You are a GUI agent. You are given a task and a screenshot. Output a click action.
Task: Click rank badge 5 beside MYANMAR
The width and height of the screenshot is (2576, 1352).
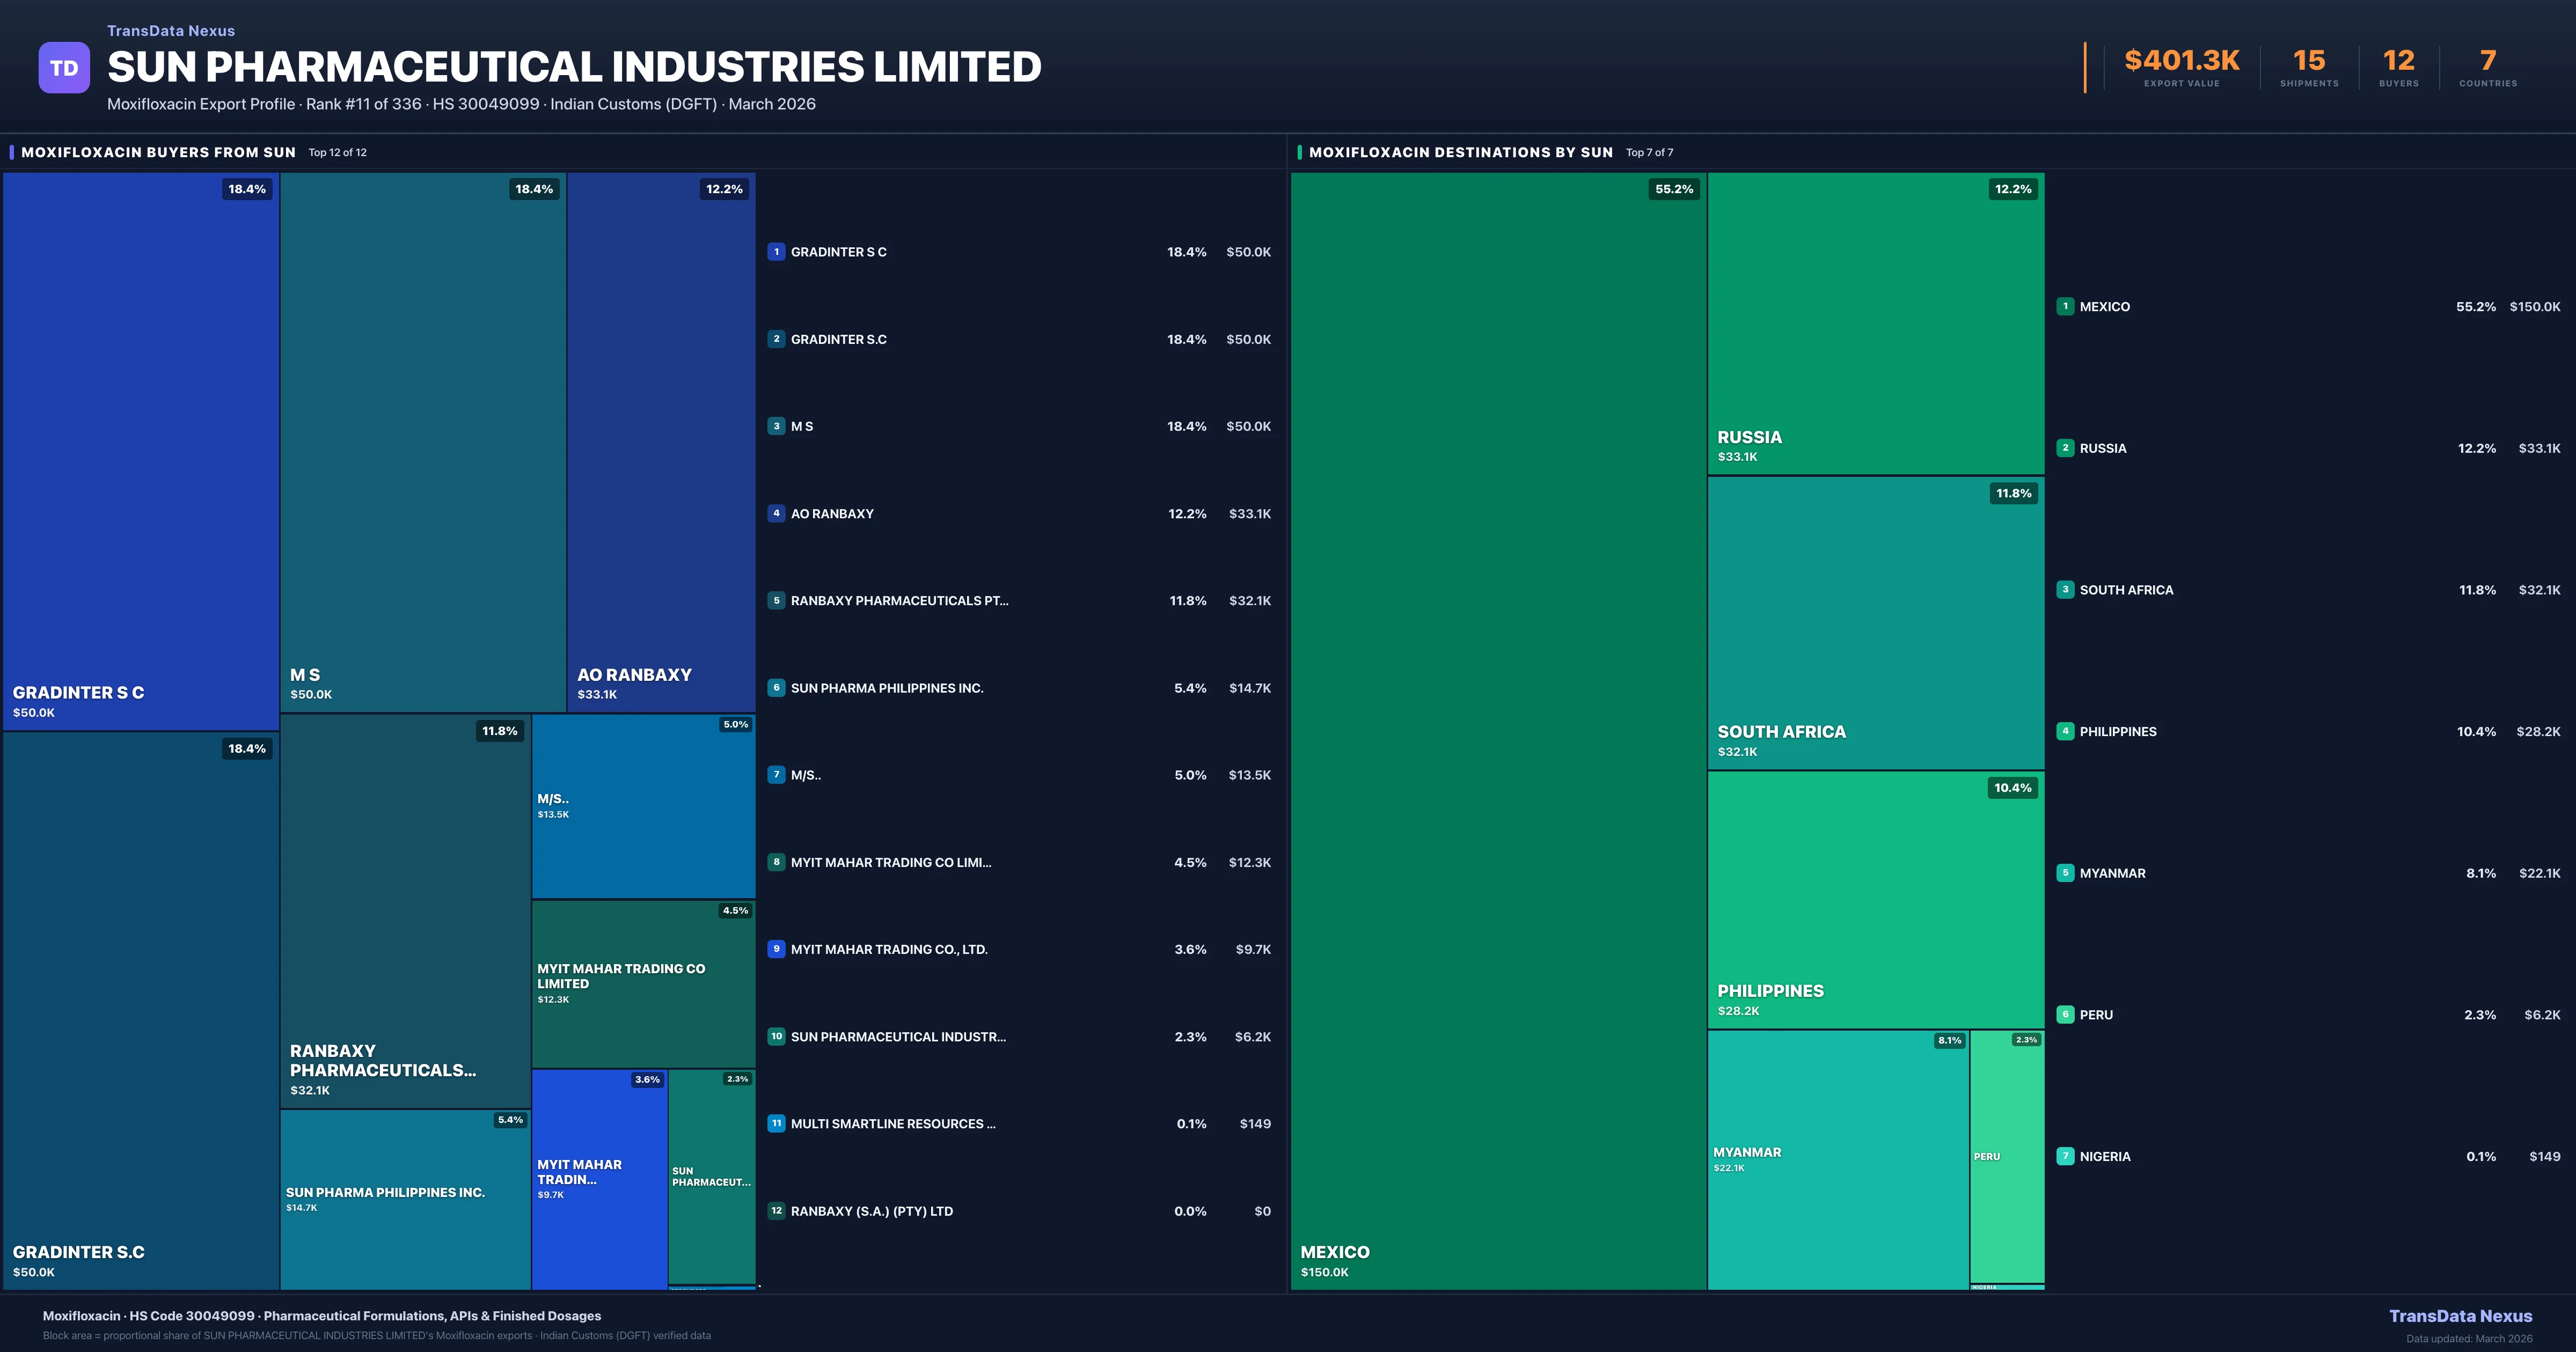[2065, 873]
